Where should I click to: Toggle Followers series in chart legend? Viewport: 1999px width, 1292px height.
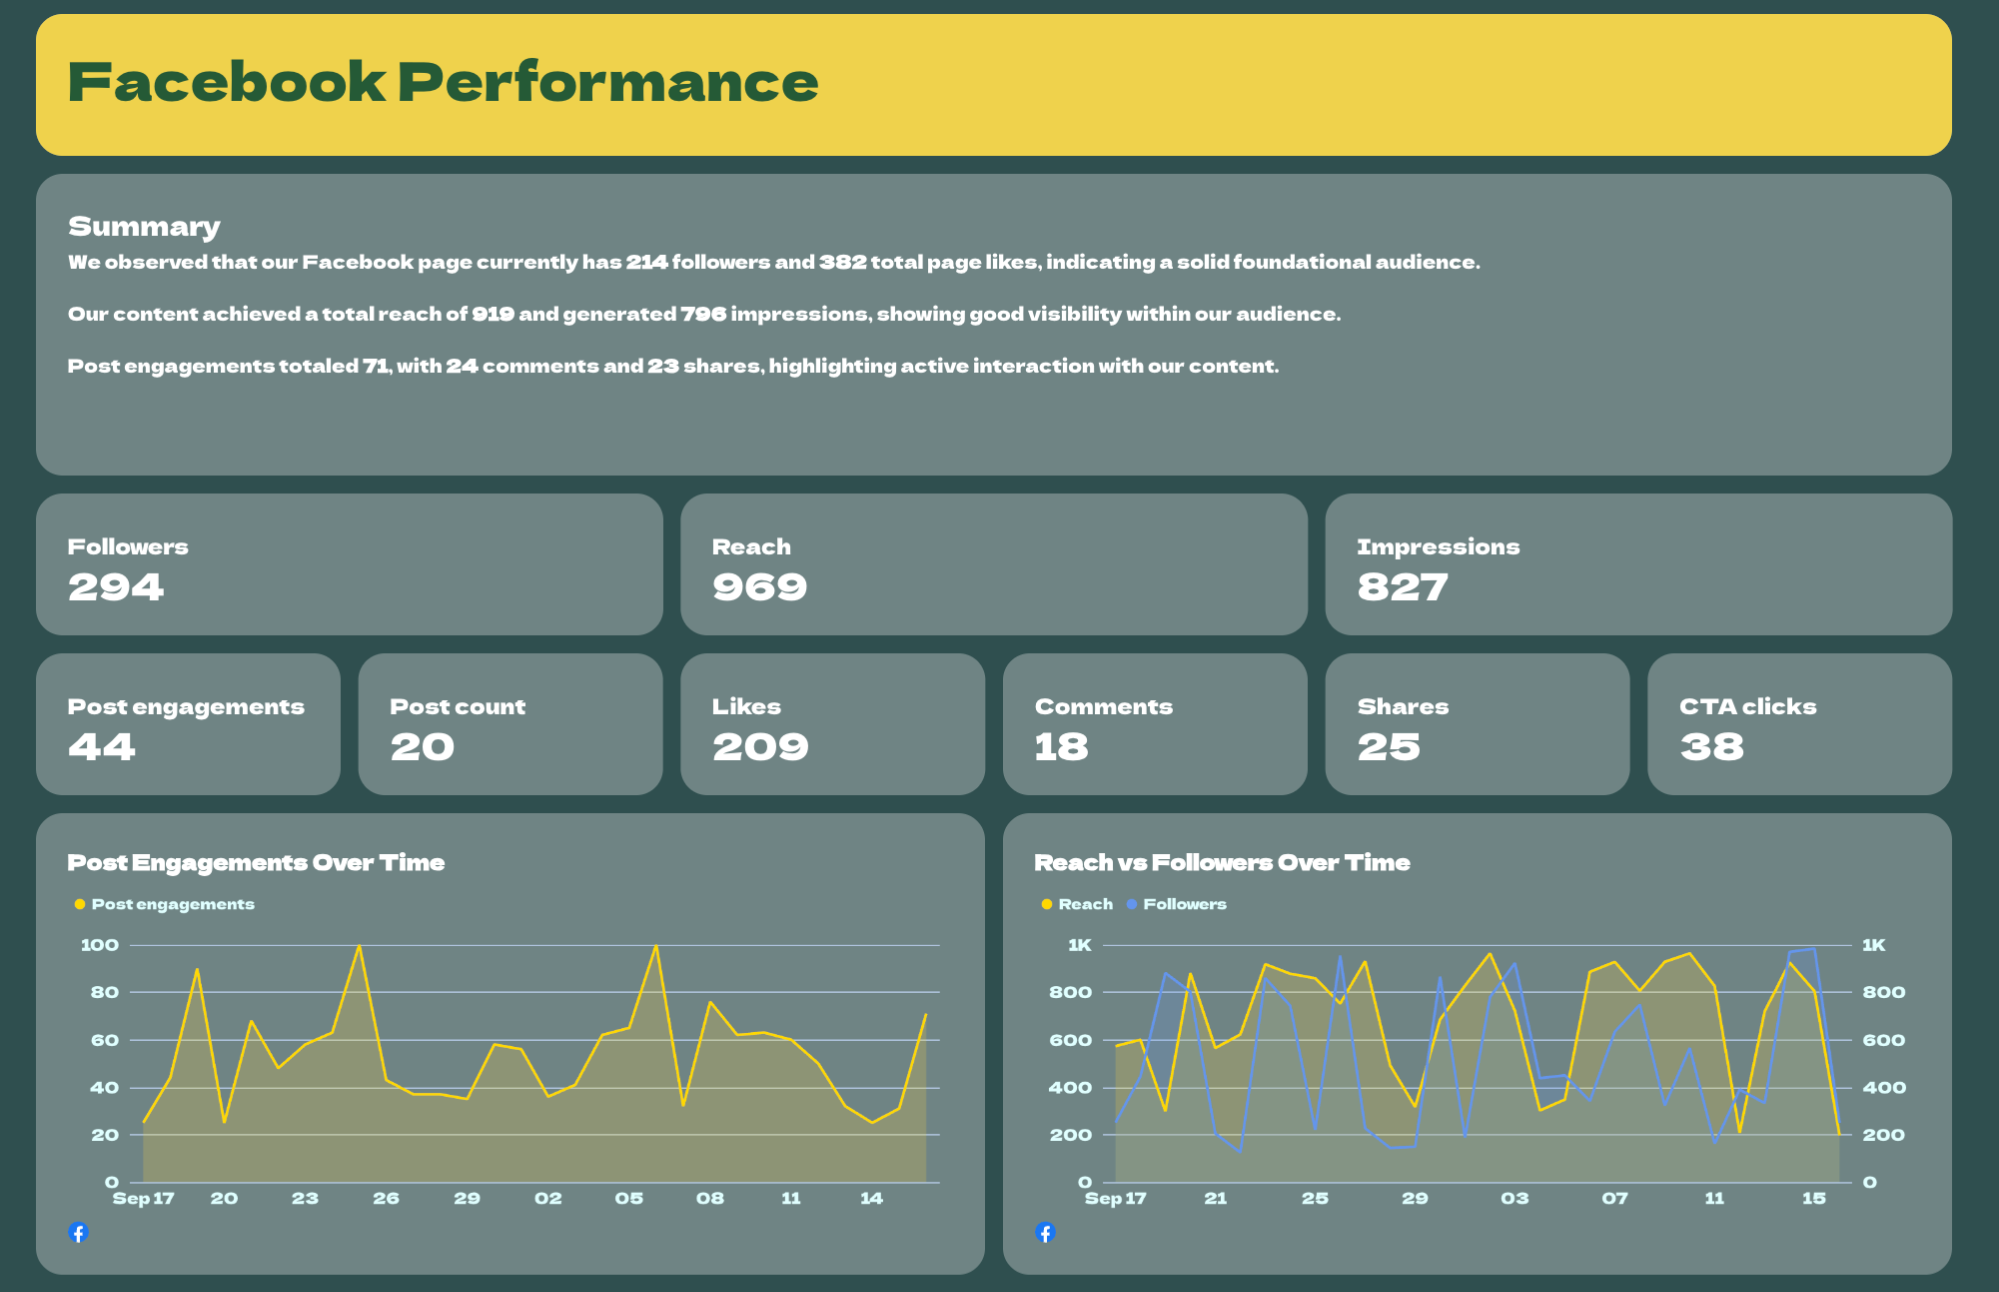[x=1177, y=904]
